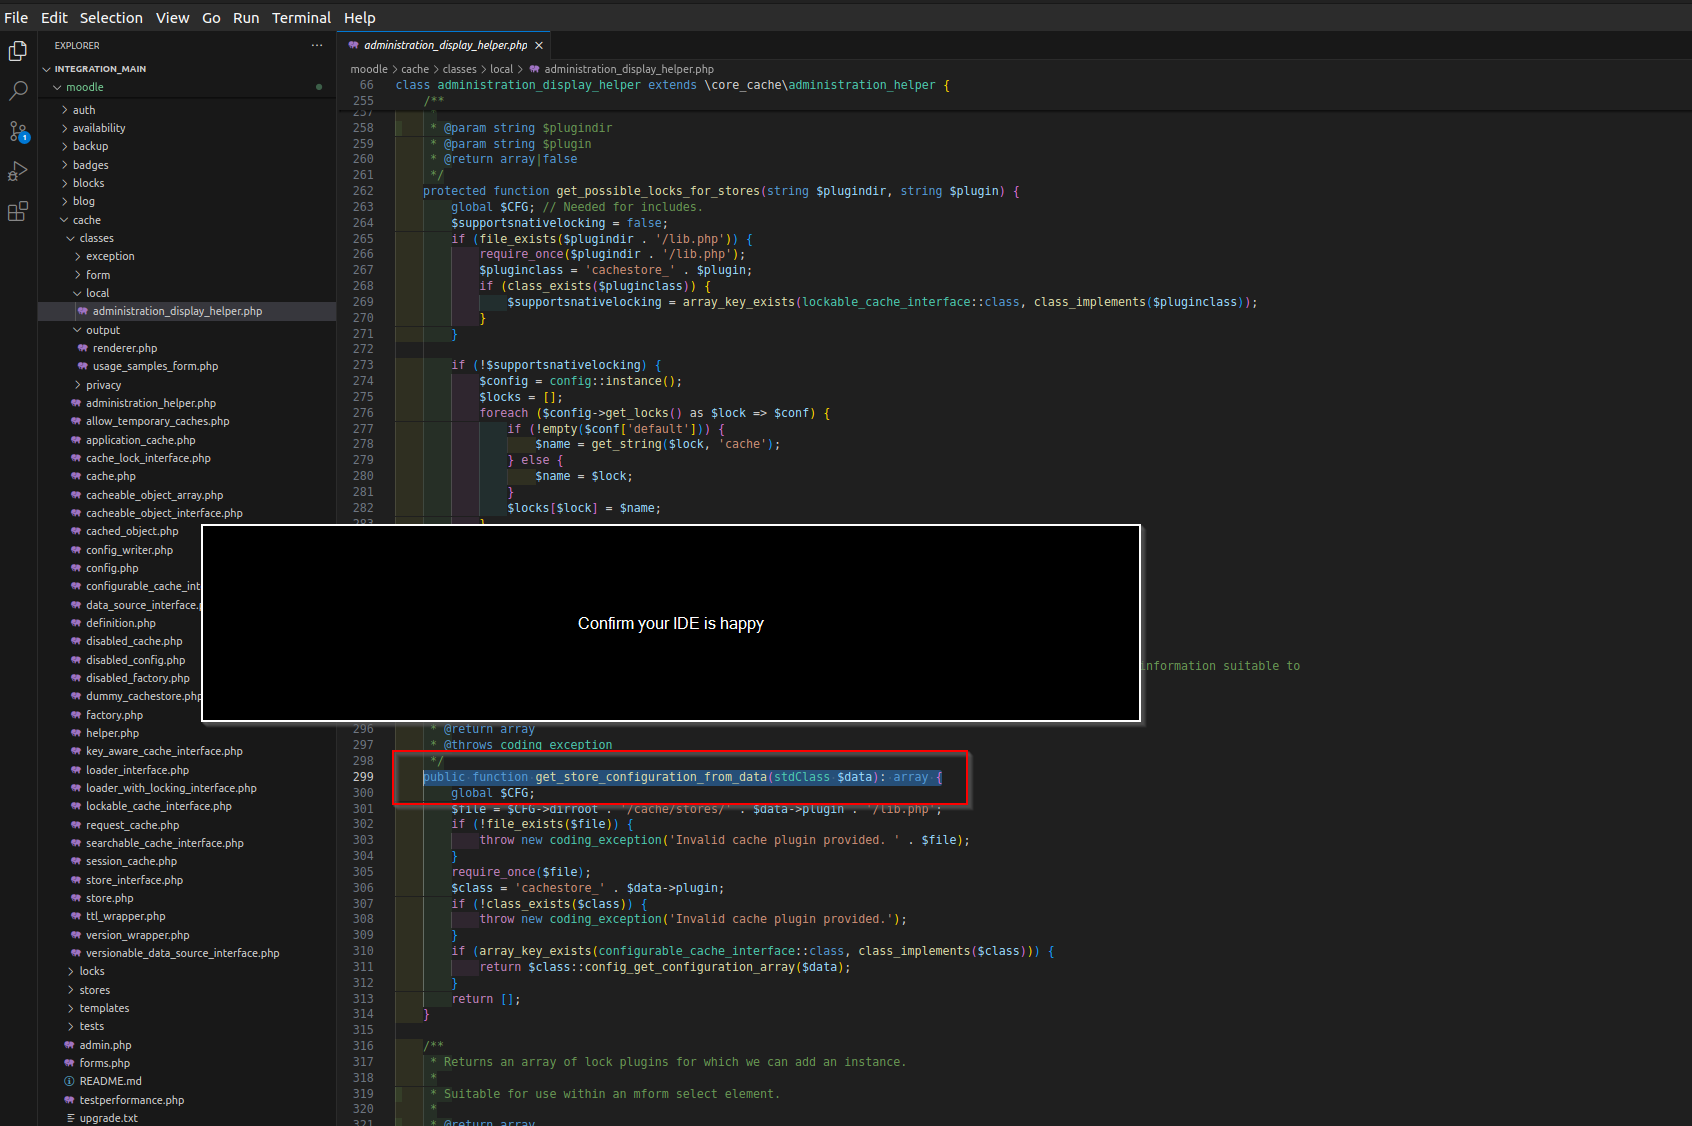The height and width of the screenshot is (1126, 1692).
Task: Click line 313 'return [];' code
Action: (486, 999)
